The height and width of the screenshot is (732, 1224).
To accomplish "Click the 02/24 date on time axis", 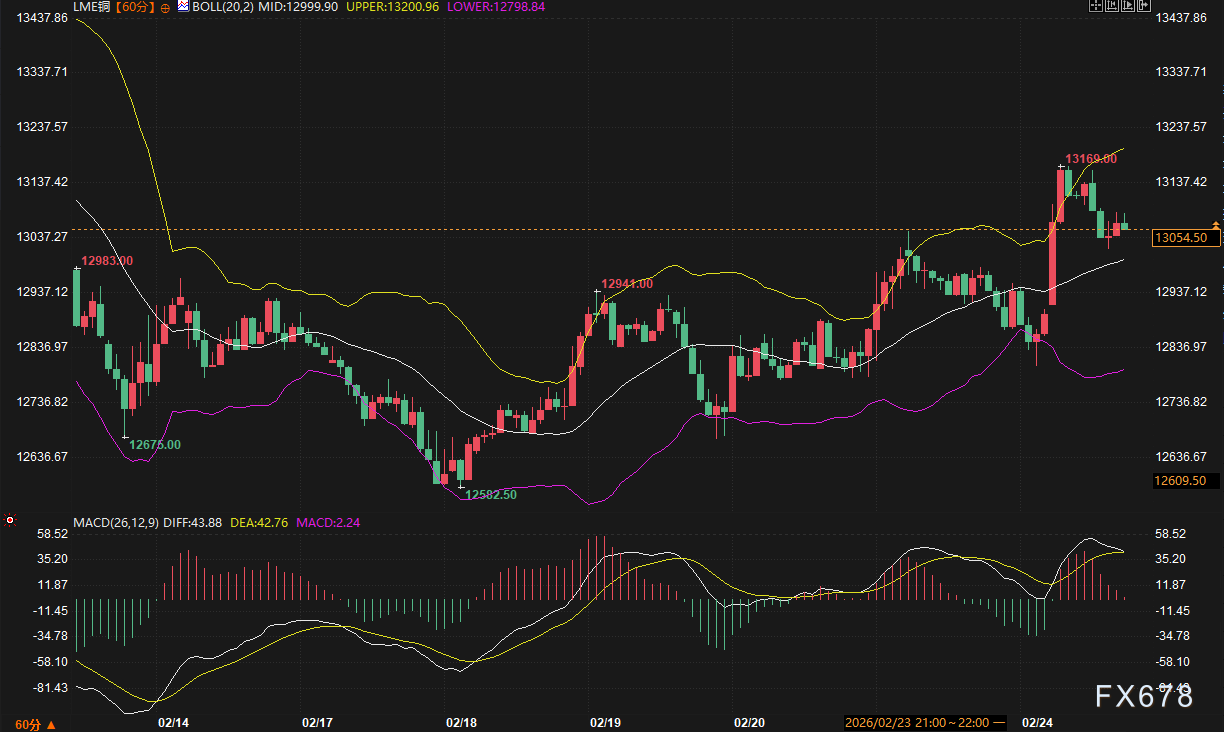I will (x=1037, y=722).
